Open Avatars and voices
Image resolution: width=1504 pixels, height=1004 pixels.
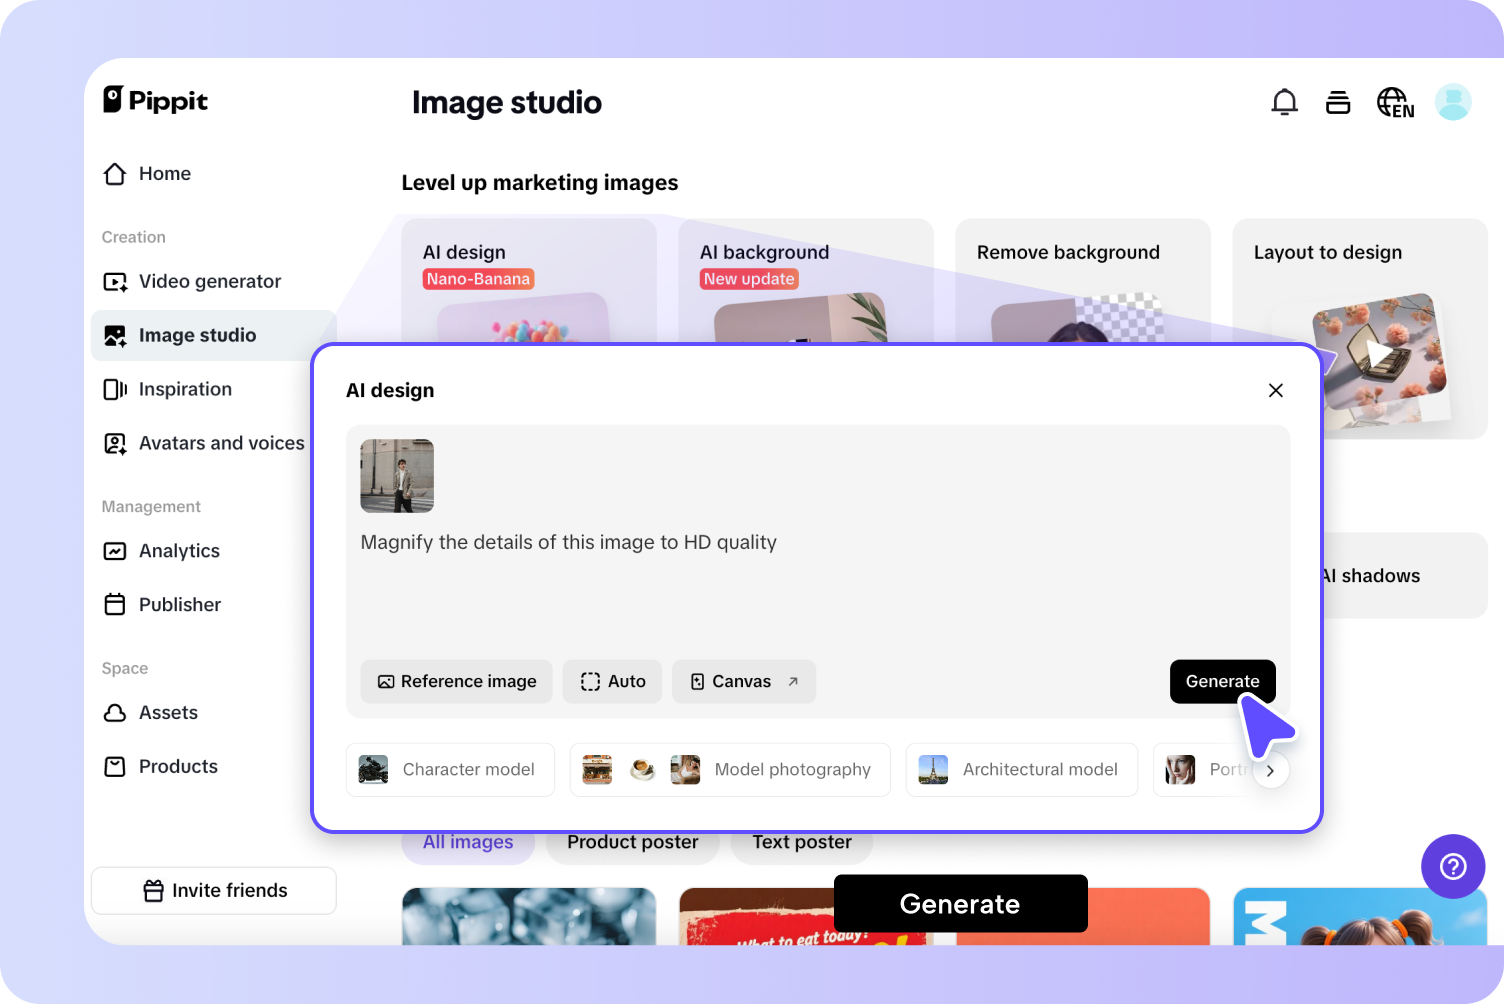204,444
